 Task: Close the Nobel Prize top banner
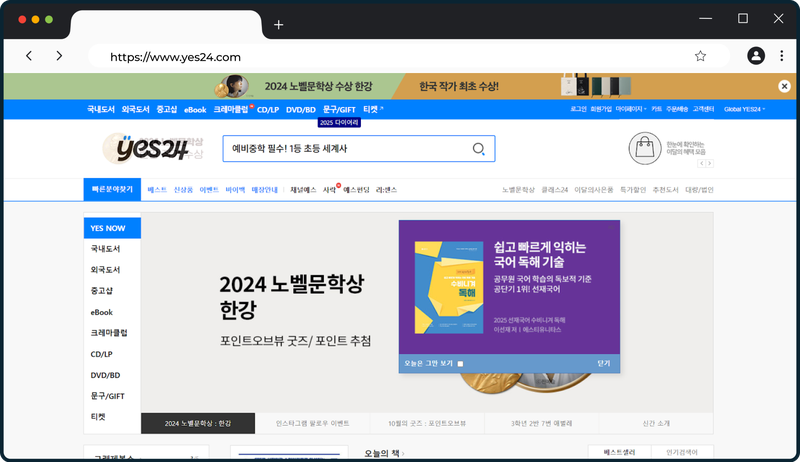click(x=784, y=86)
